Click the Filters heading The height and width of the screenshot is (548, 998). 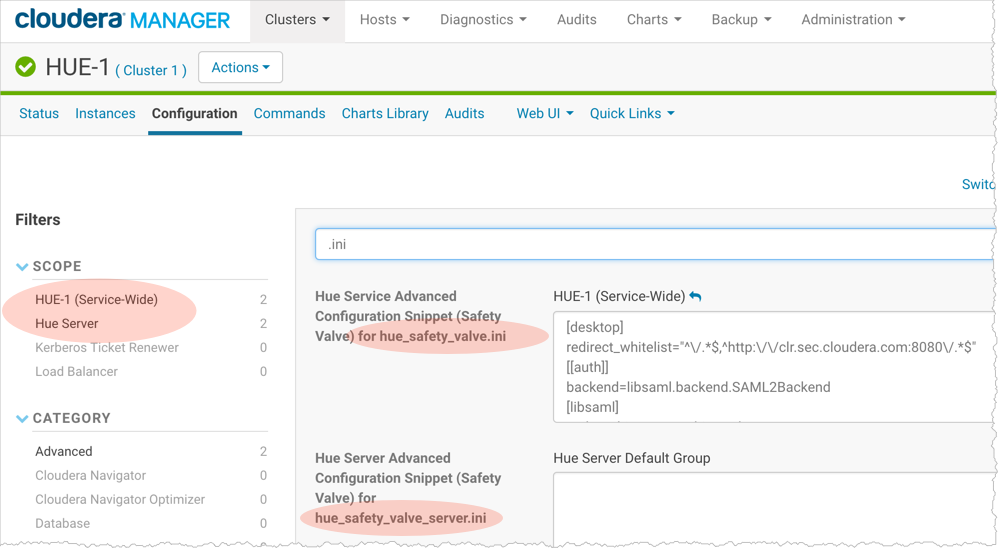click(x=38, y=220)
